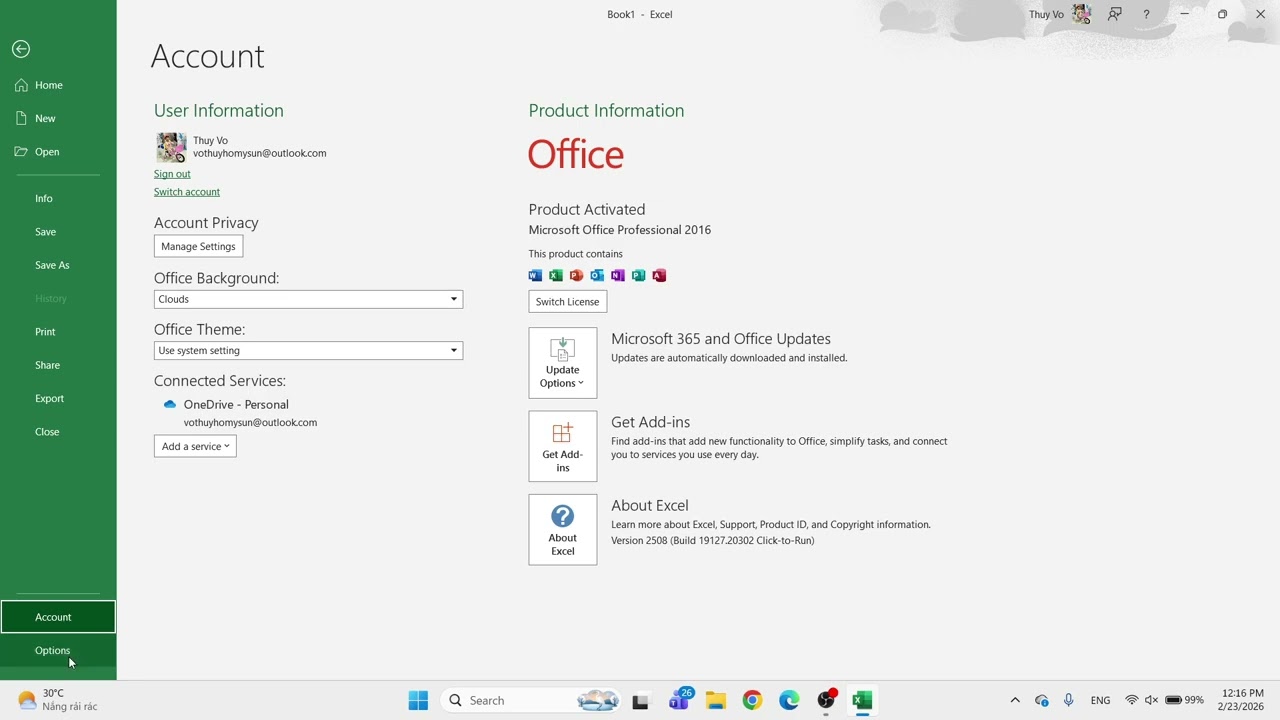1280x720 pixels.
Task: Click the 'Microsoft Office Professional 2016' text
Action: pos(620,230)
